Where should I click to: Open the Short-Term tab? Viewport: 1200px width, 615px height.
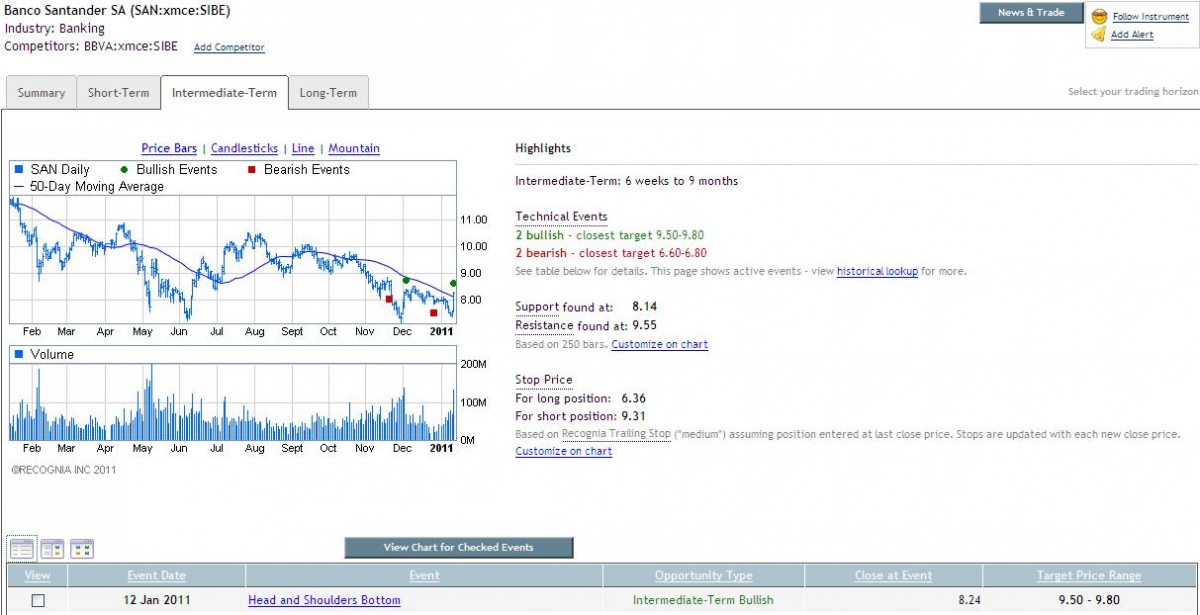pos(118,93)
